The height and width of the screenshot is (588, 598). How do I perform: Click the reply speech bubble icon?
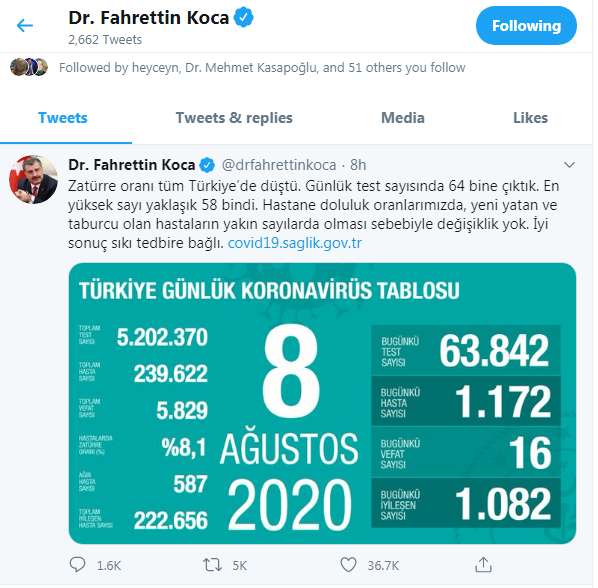[x=77, y=564]
